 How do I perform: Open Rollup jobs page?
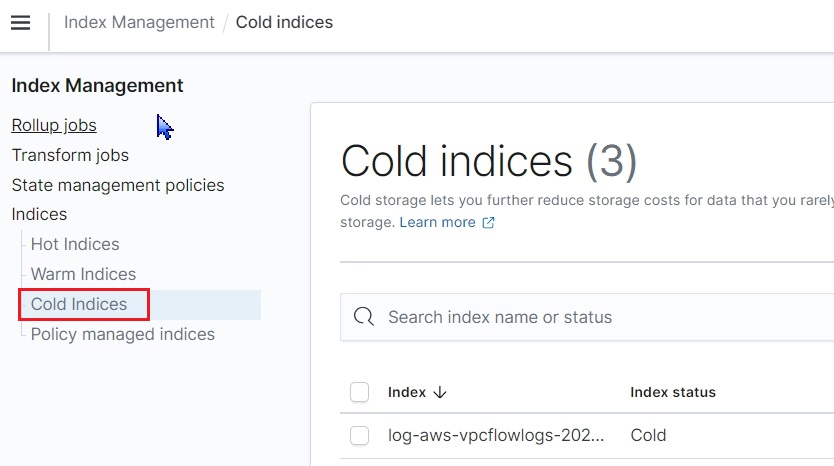click(54, 126)
